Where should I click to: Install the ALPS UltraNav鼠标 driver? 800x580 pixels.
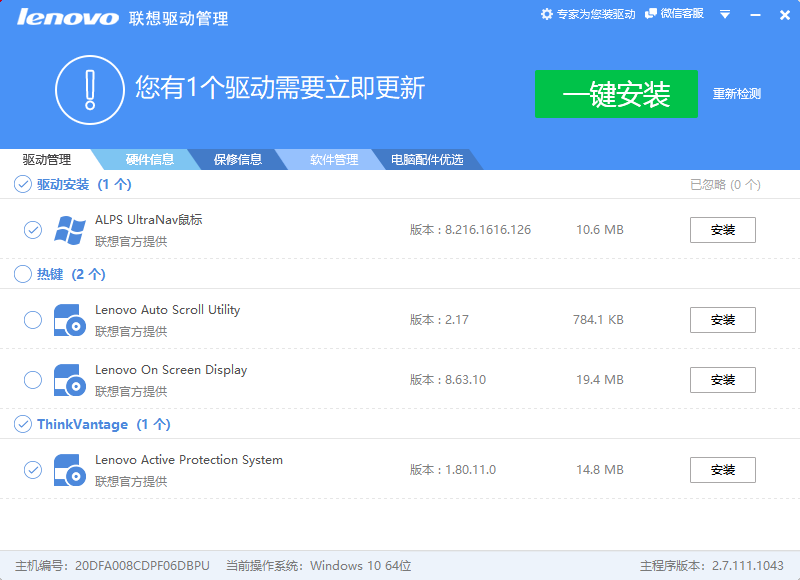(x=722, y=230)
